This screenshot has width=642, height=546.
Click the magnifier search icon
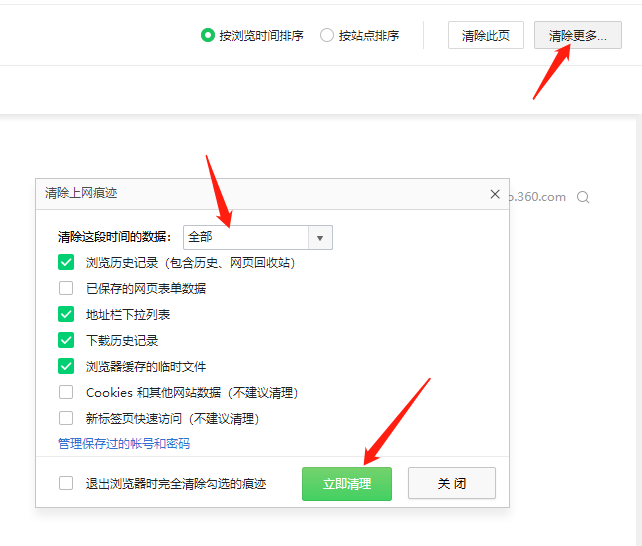583,197
